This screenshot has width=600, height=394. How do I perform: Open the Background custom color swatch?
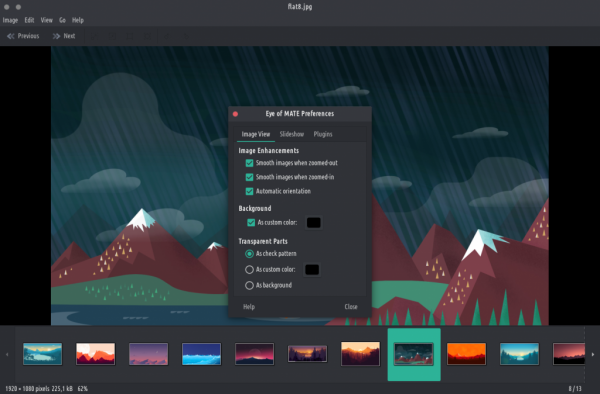point(313,223)
